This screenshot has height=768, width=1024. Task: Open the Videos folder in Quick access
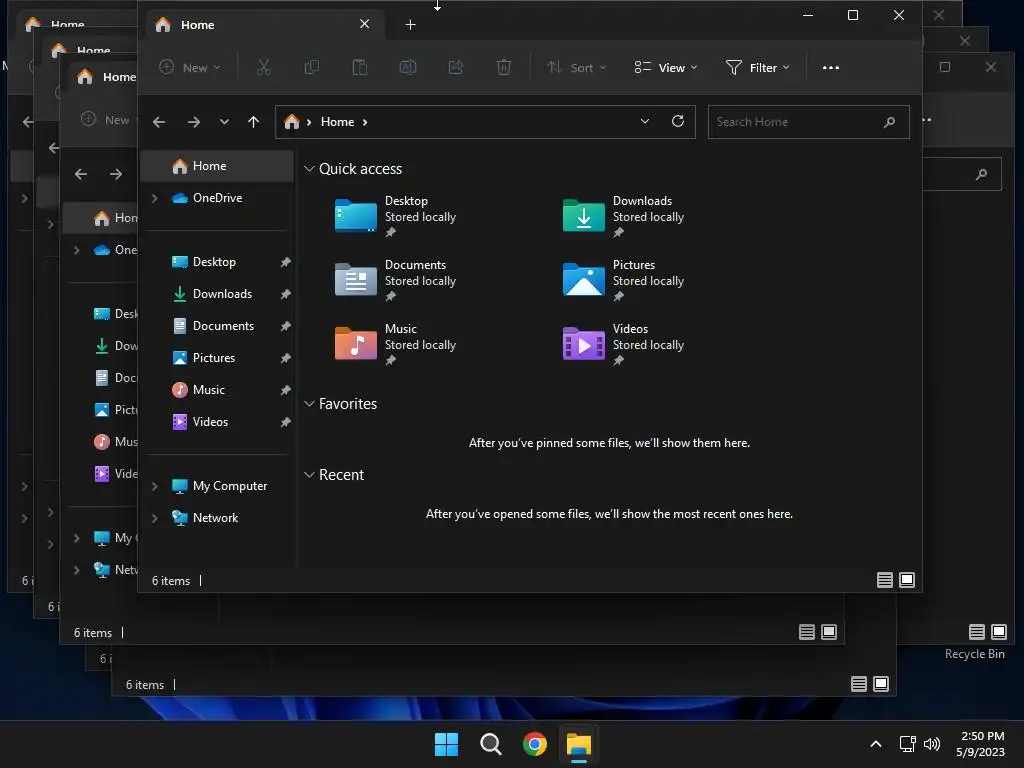pos(624,345)
